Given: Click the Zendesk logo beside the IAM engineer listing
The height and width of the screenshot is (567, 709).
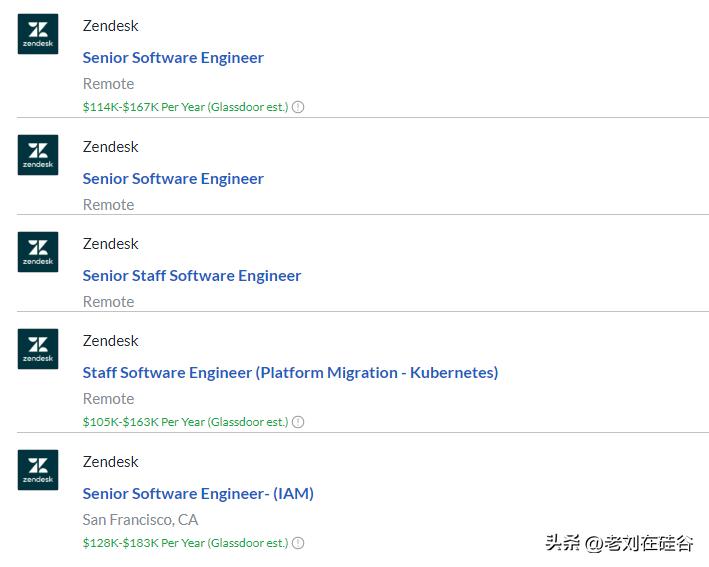Looking at the screenshot, I should [38, 470].
